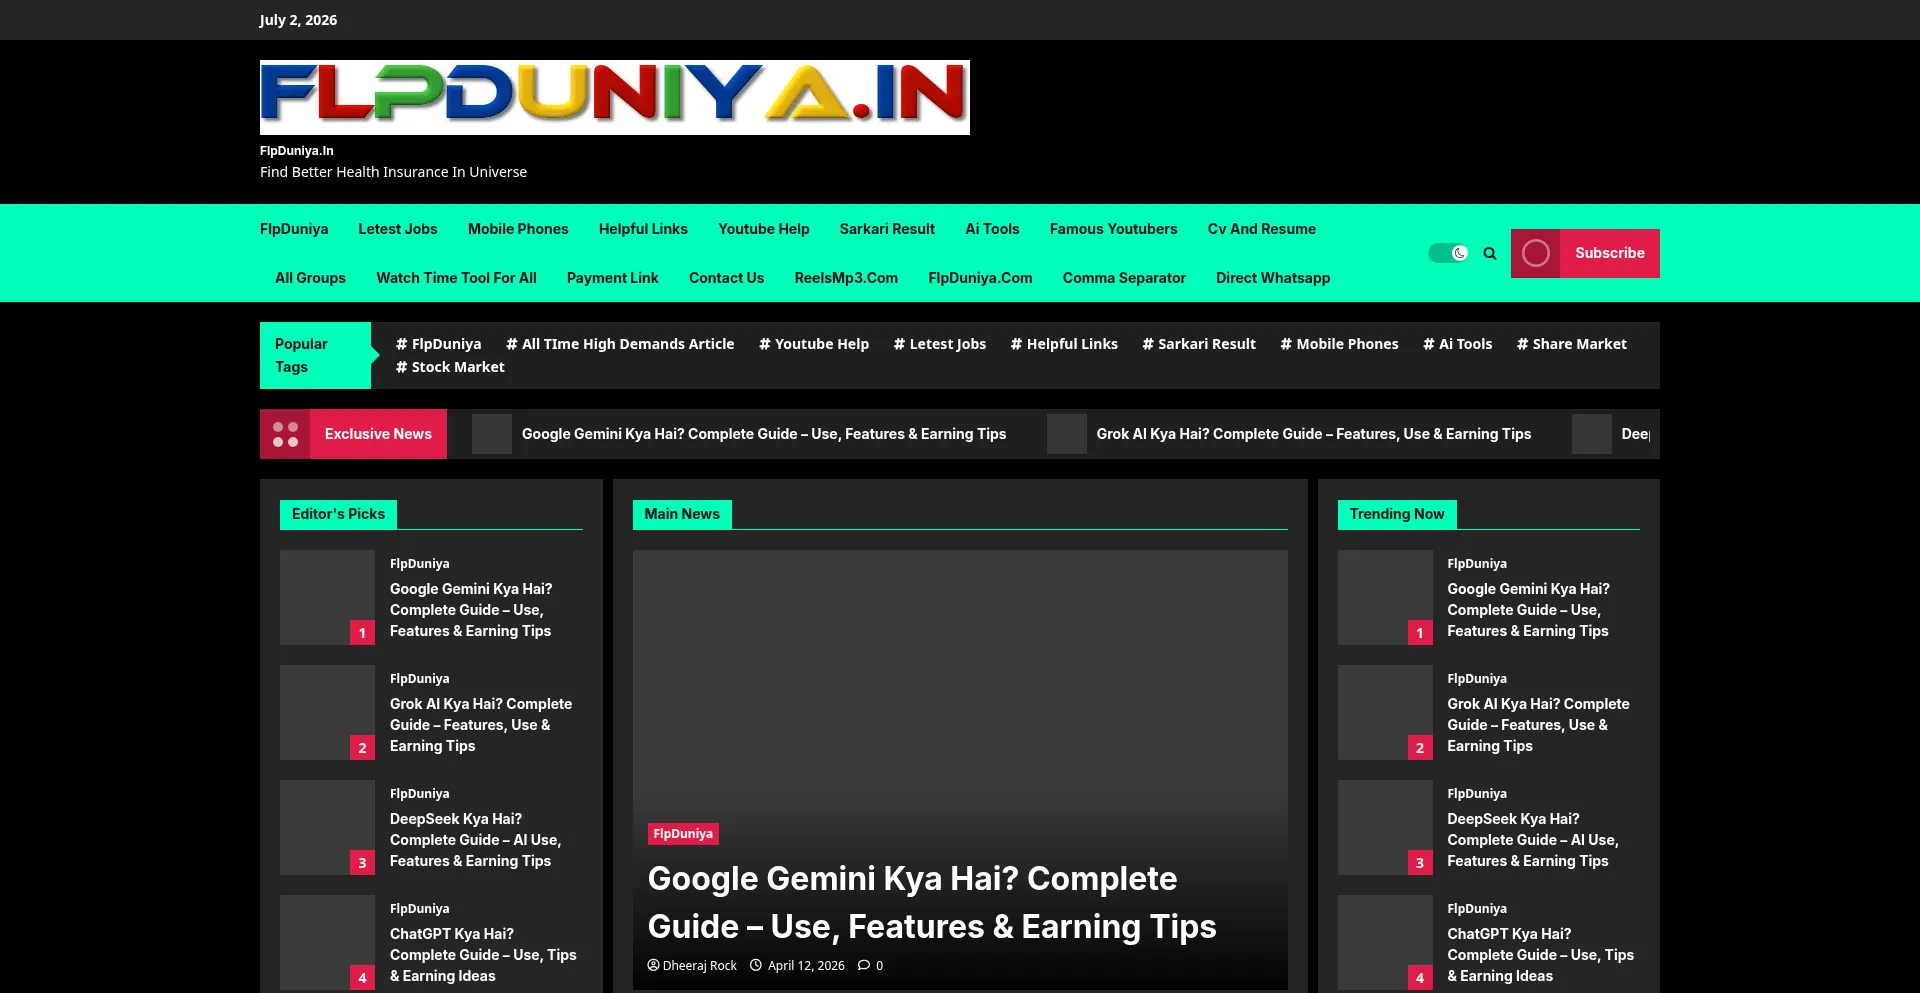1920x993 pixels.
Task: Click FlpDuniya category above Trending DeepSeek article
Action: [1477, 794]
